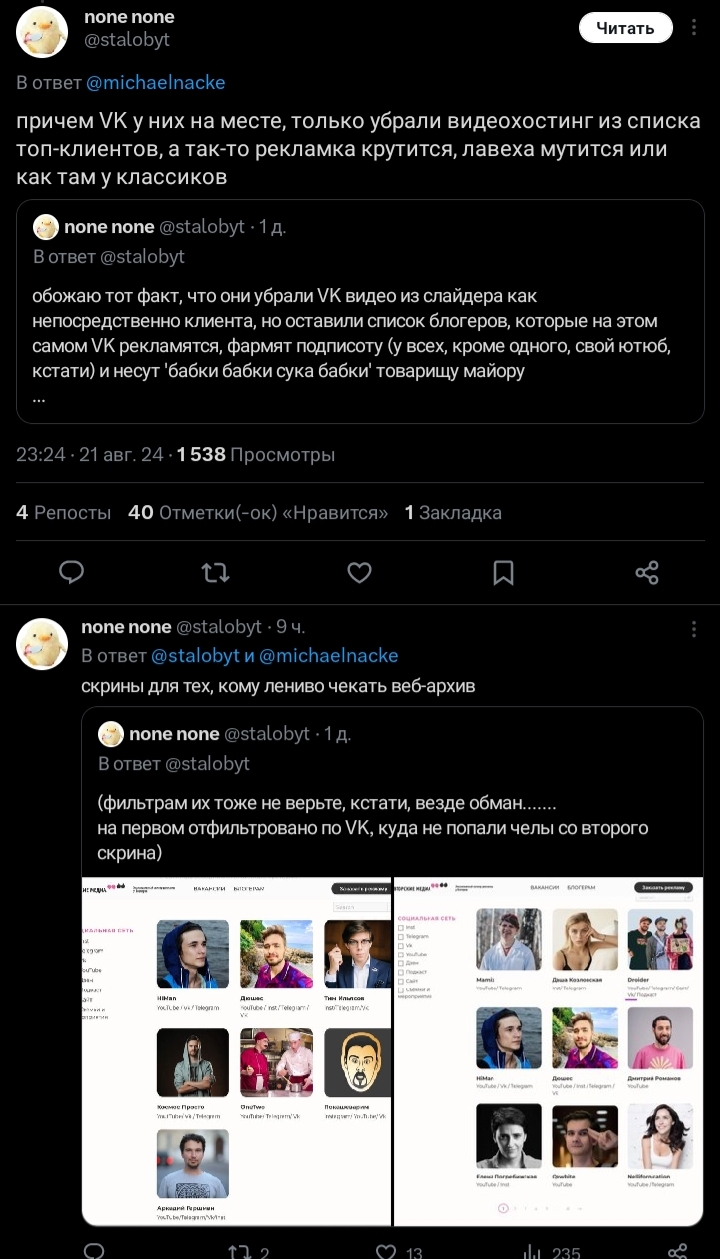Open the three-dot menu of the top tweet
Image resolution: width=720 pixels, height=1259 pixels.
[x=694, y=28]
